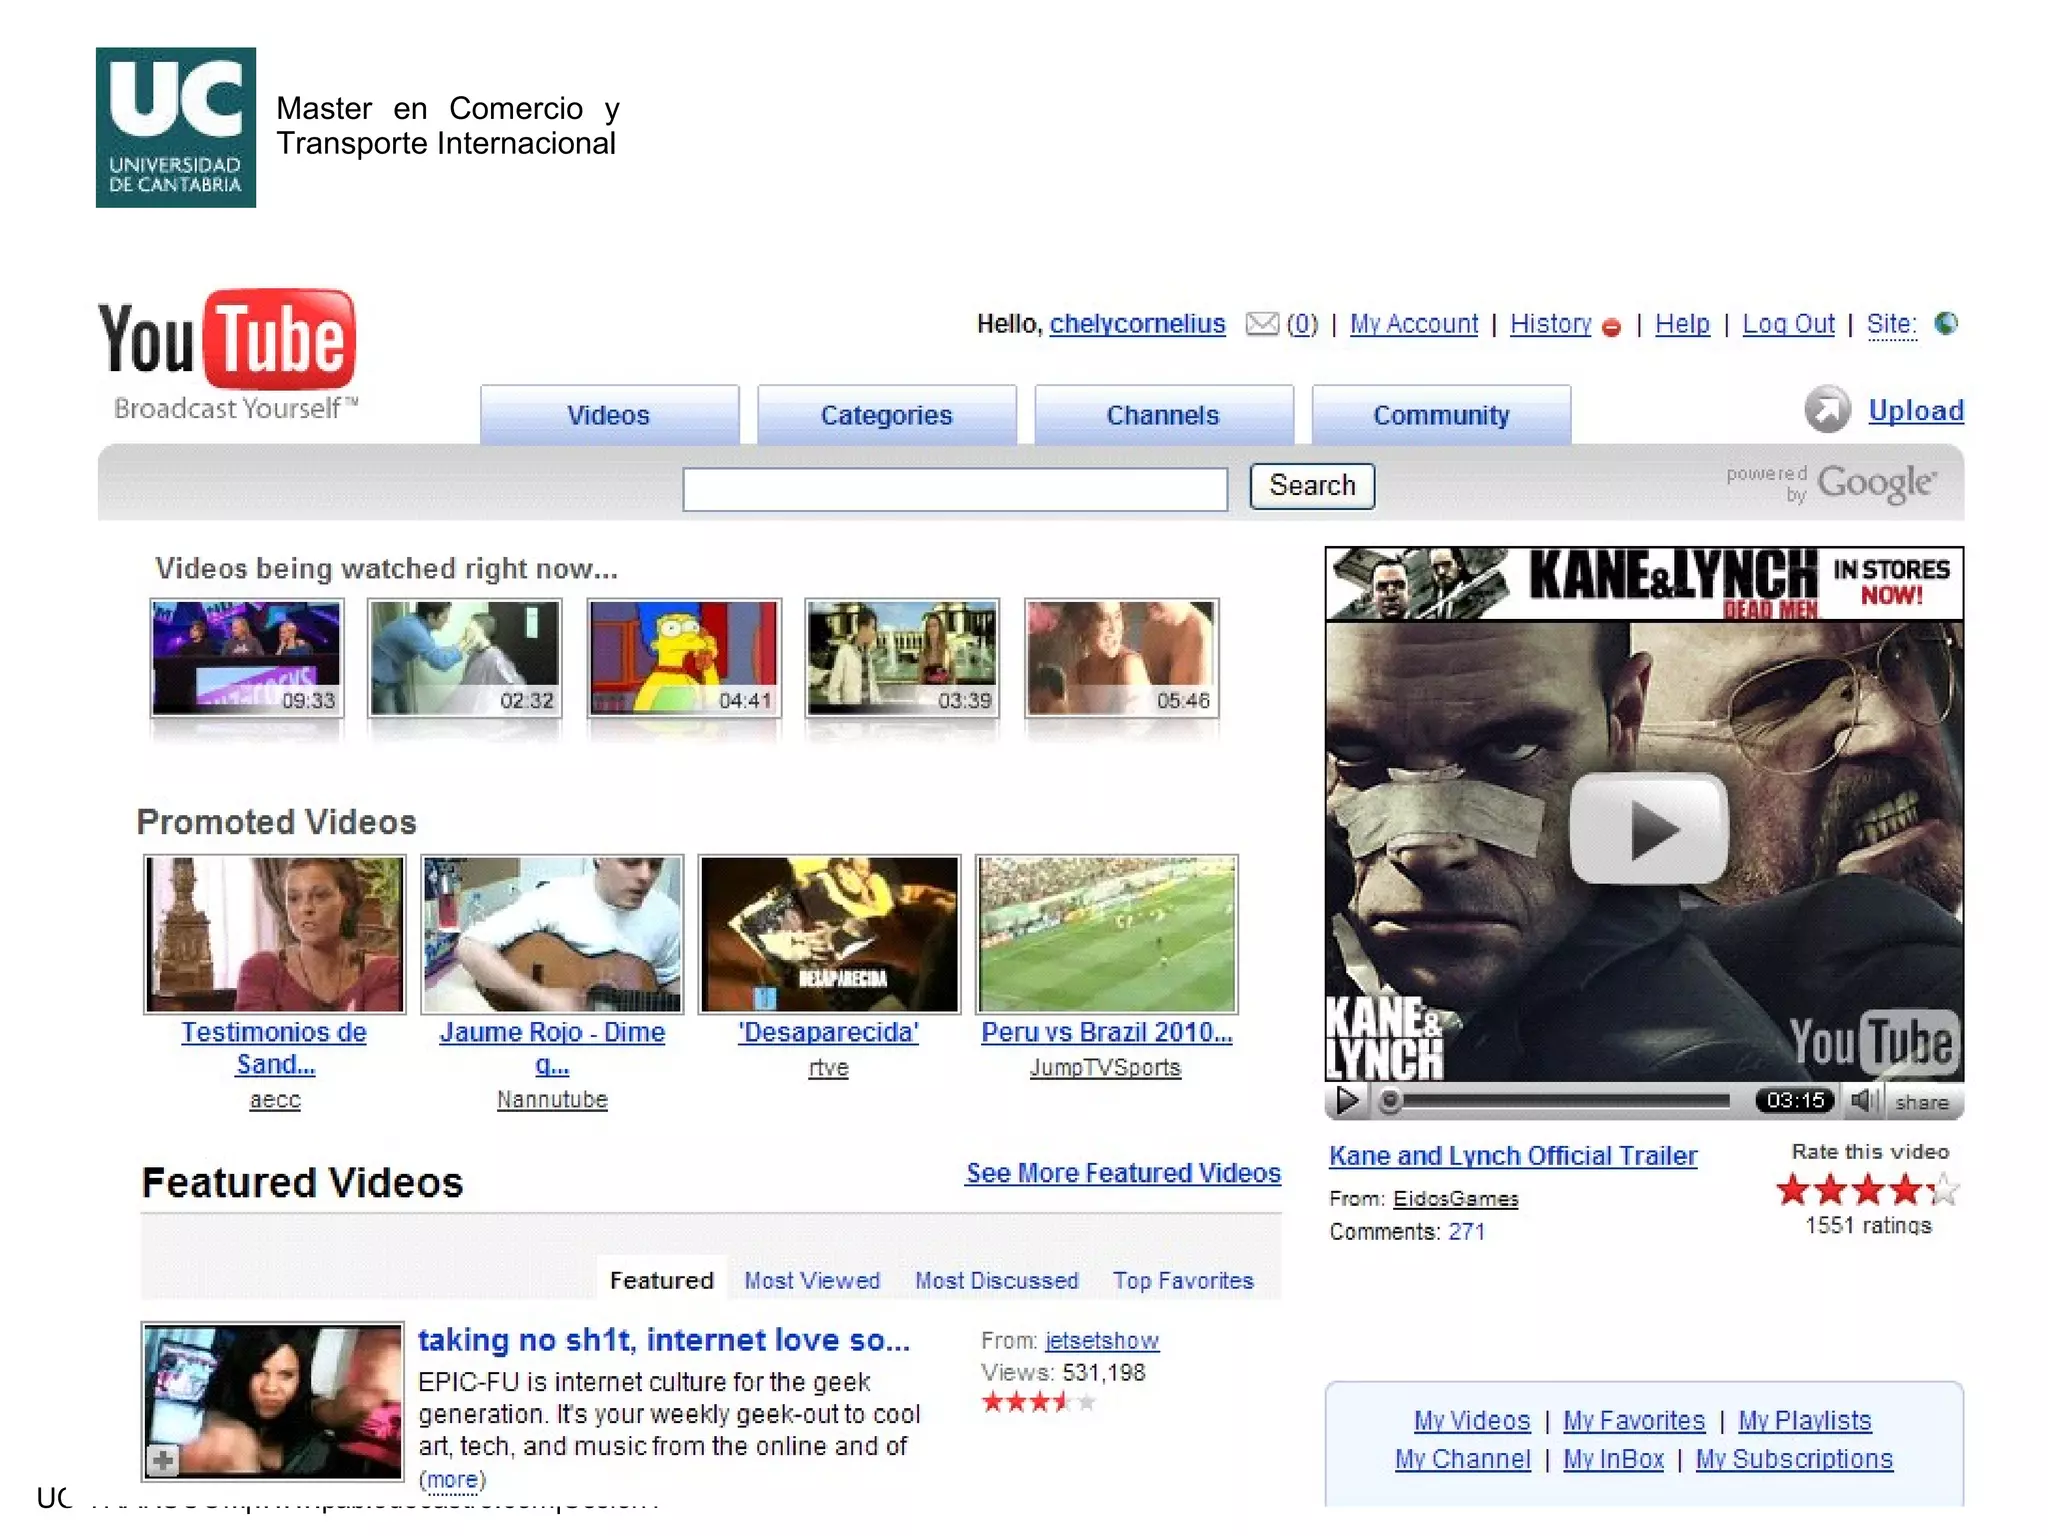
Task: Click inside the search text field
Action: point(955,489)
